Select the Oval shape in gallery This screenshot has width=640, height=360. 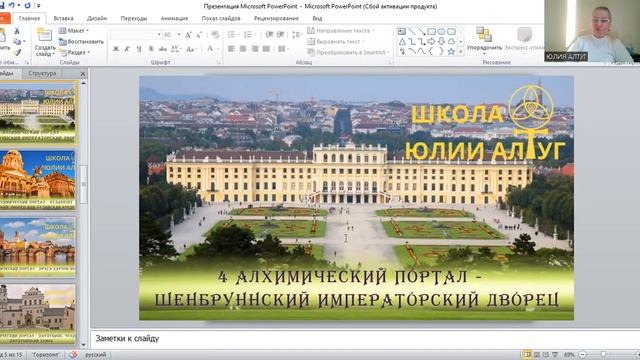pyautogui.click(x=441, y=31)
